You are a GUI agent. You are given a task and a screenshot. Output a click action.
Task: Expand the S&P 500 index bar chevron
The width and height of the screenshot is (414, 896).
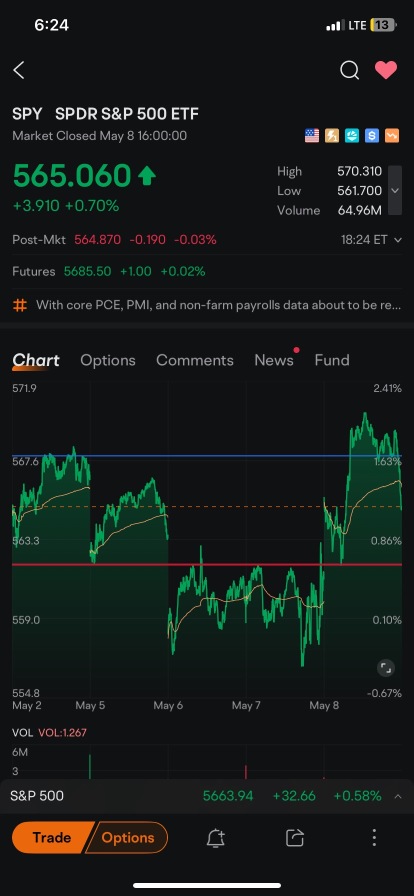tap(398, 796)
